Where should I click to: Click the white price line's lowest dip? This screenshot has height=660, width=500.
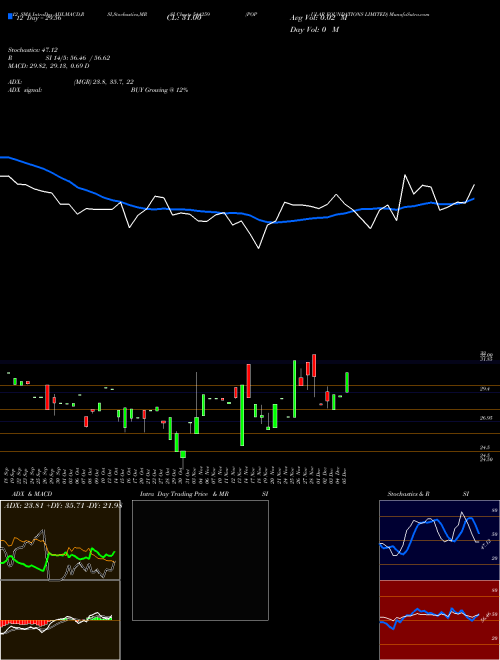coord(258,248)
